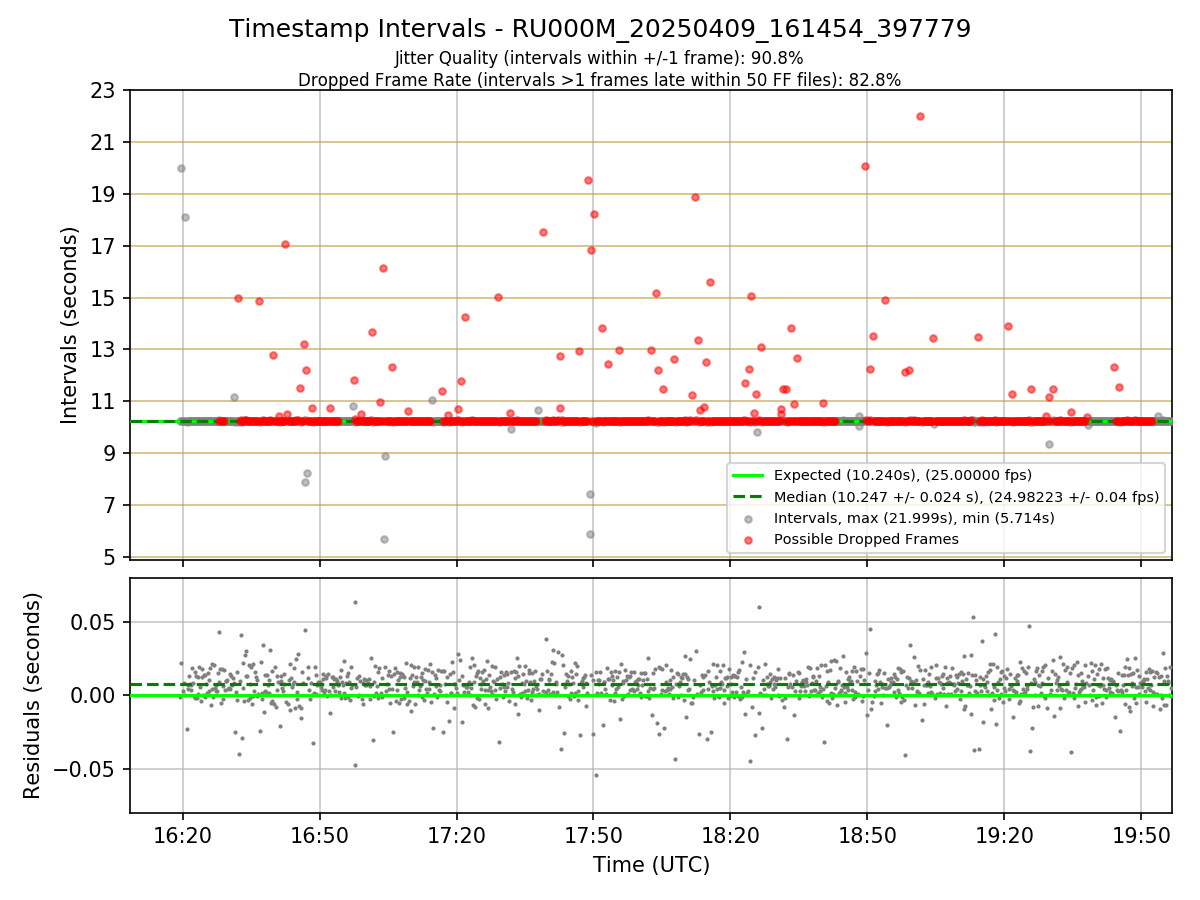The height and width of the screenshot is (900, 1200).
Task: Click the 'Time (UTC)' x-axis label
Action: click(651, 865)
